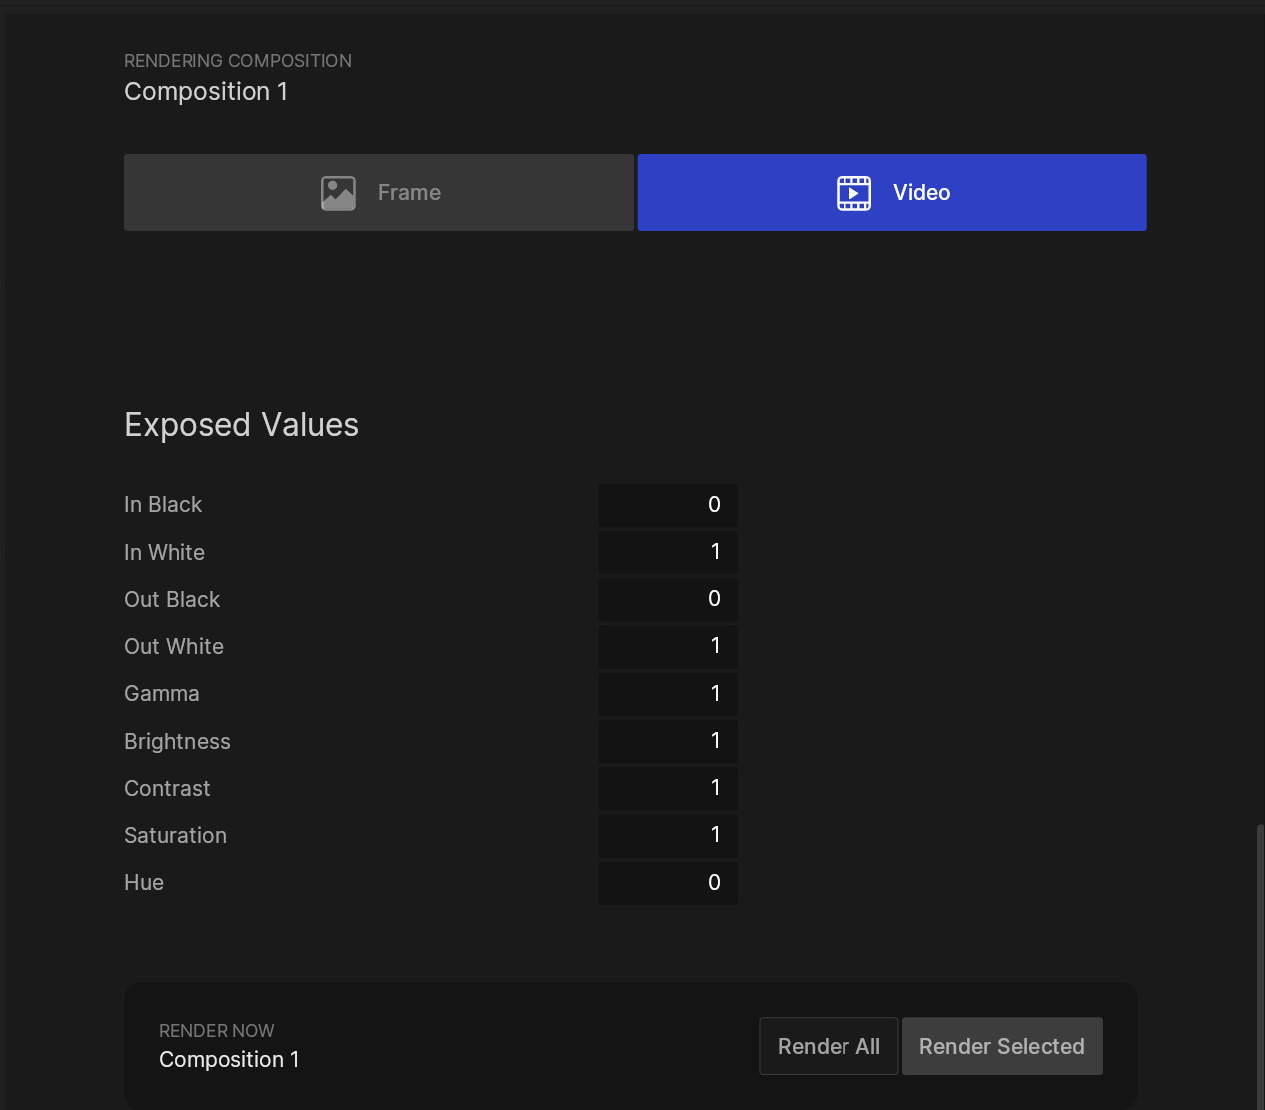Select the Video tab label
This screenshot has height=1110, width=1265.
[x=921, y=193]
